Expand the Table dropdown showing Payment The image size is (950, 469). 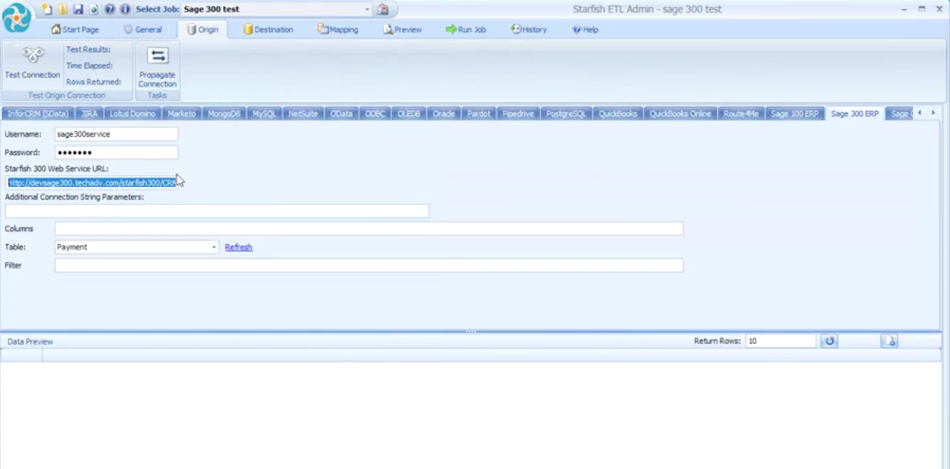pyautogui.click(x=214, y=247)
